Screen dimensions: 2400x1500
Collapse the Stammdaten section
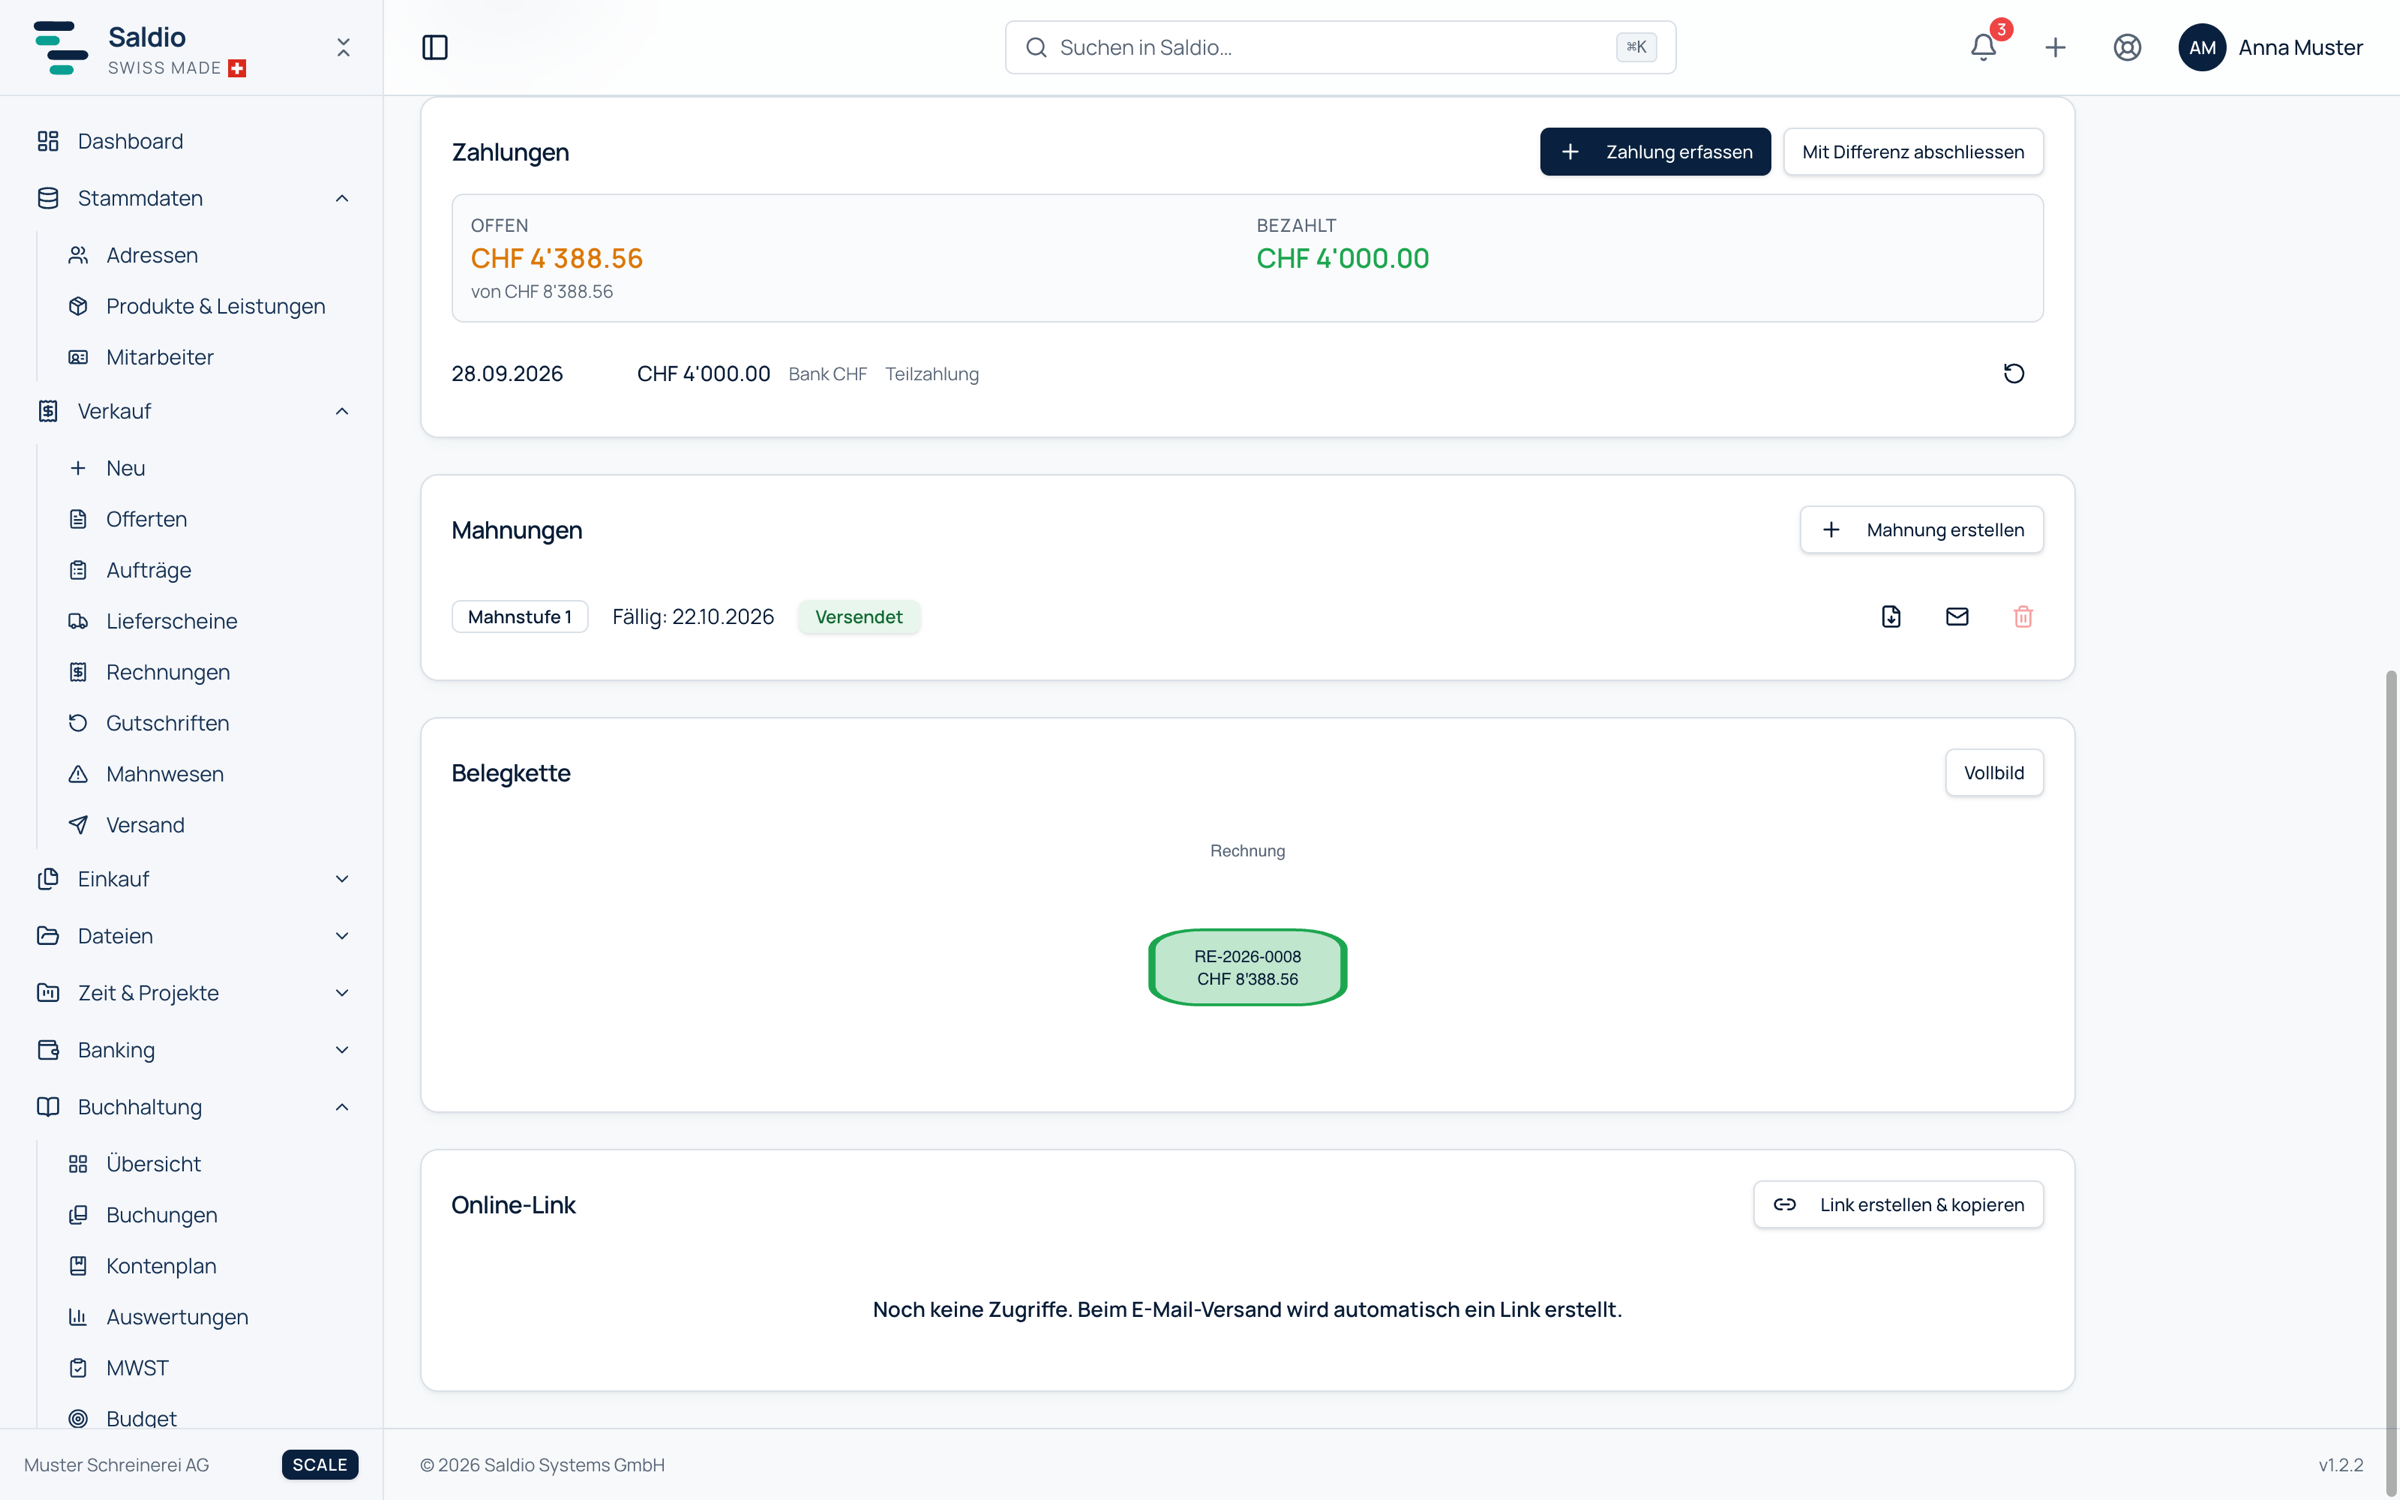coord(342,198)
